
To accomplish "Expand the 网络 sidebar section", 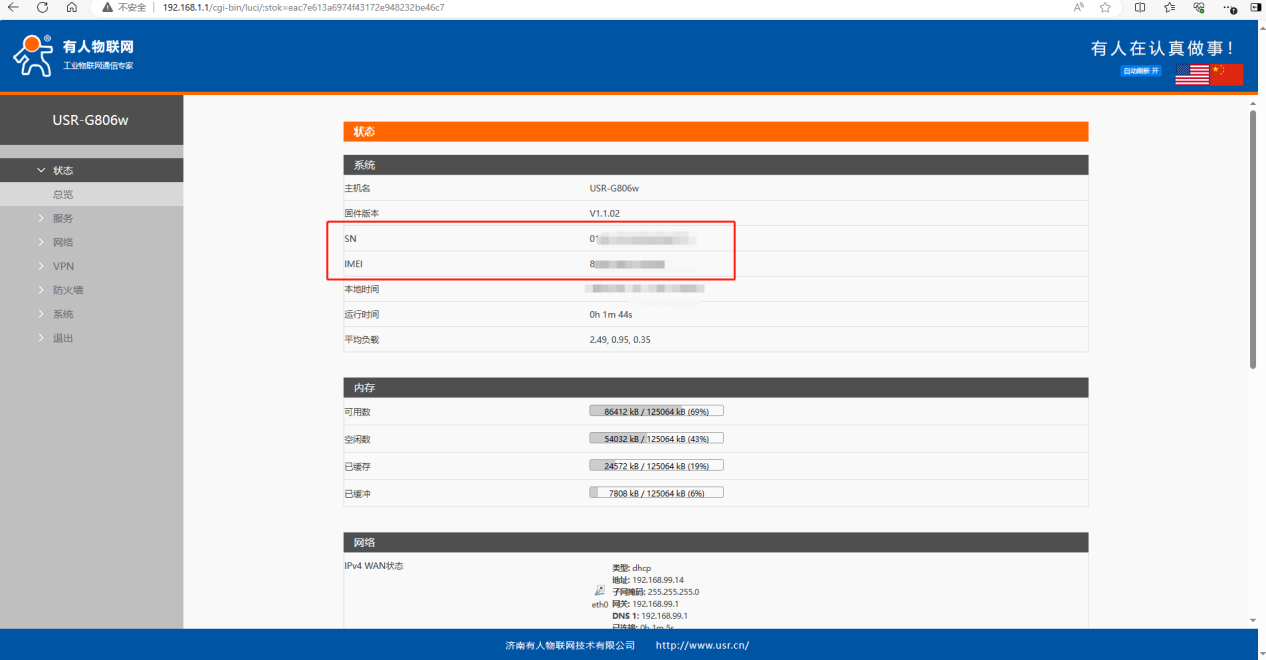I will 62,242.
